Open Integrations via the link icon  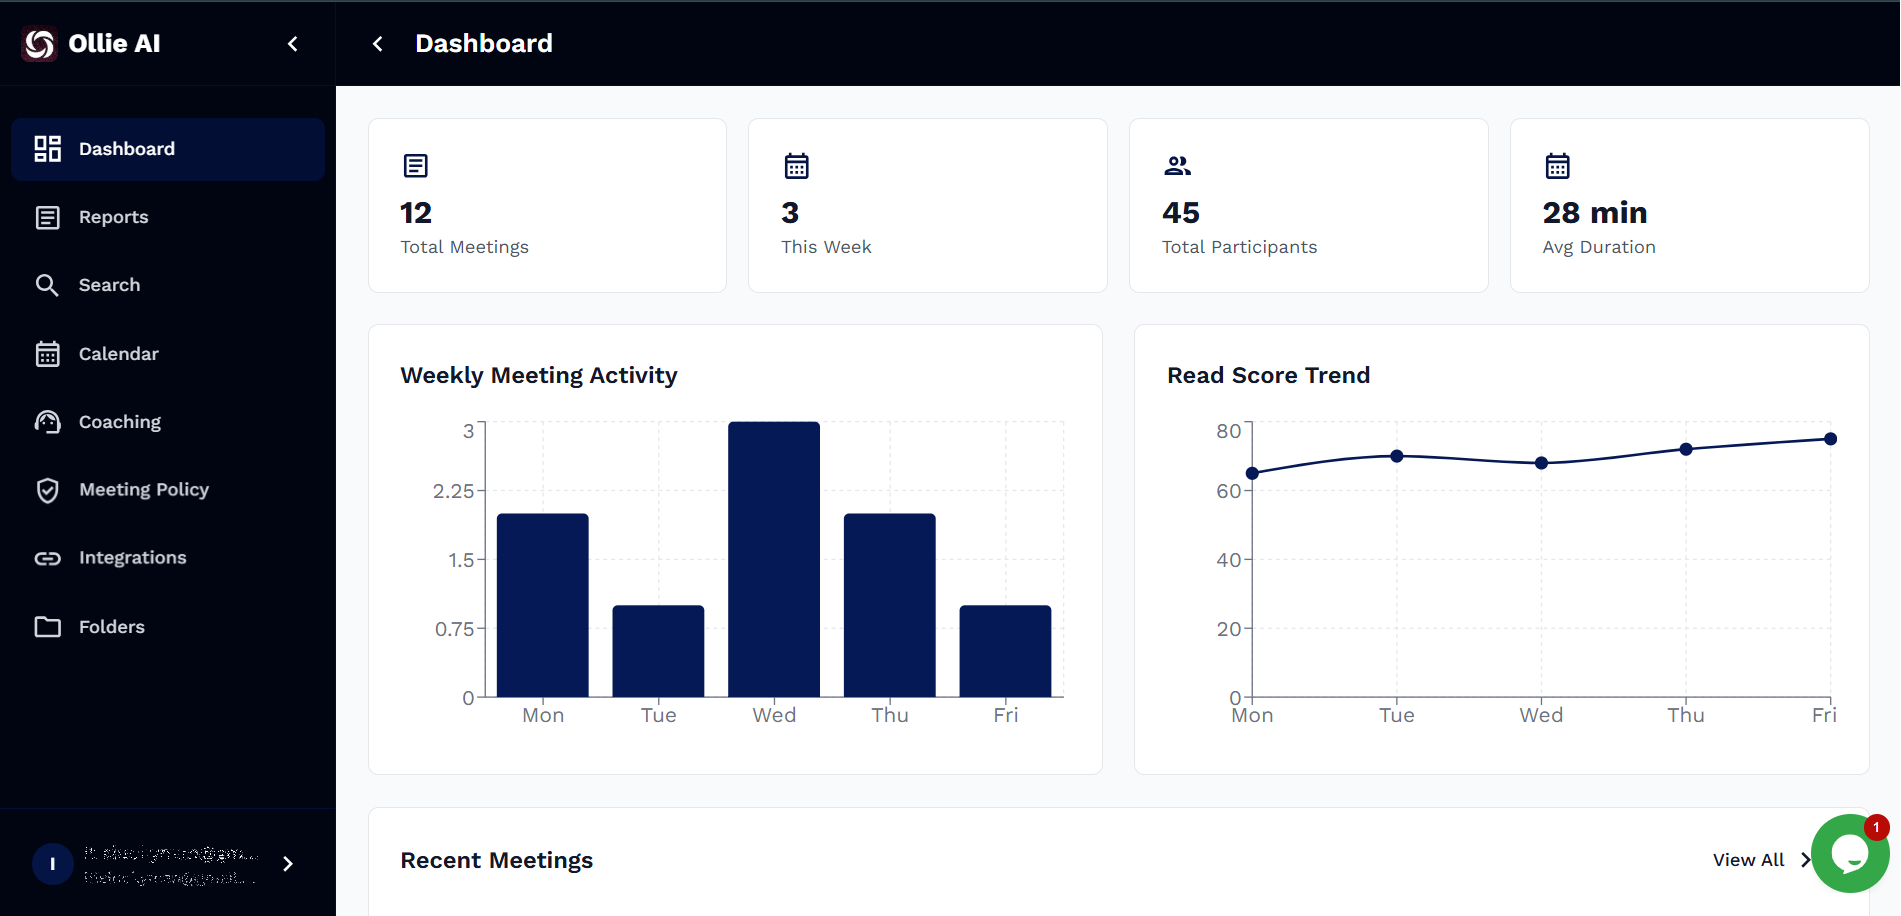47,558
